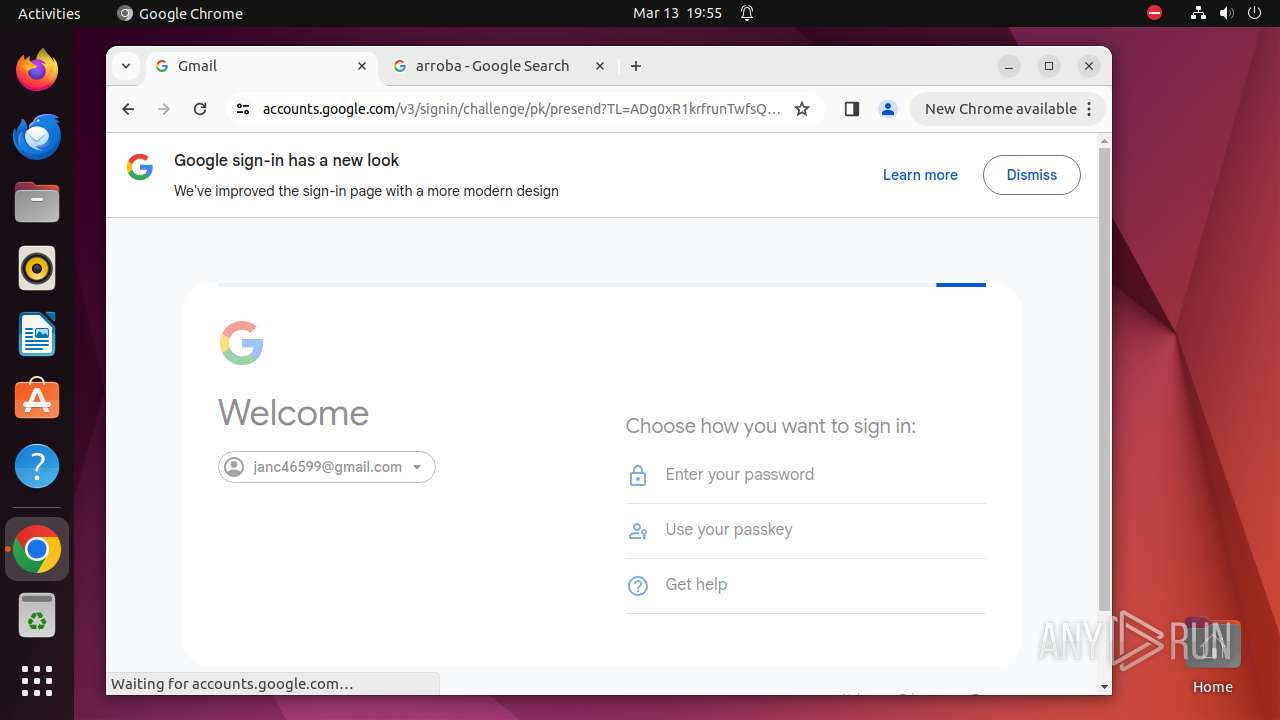This screenshot has height=720, width=1280.
Task: Select the Get help option
Action: point(806,585)
